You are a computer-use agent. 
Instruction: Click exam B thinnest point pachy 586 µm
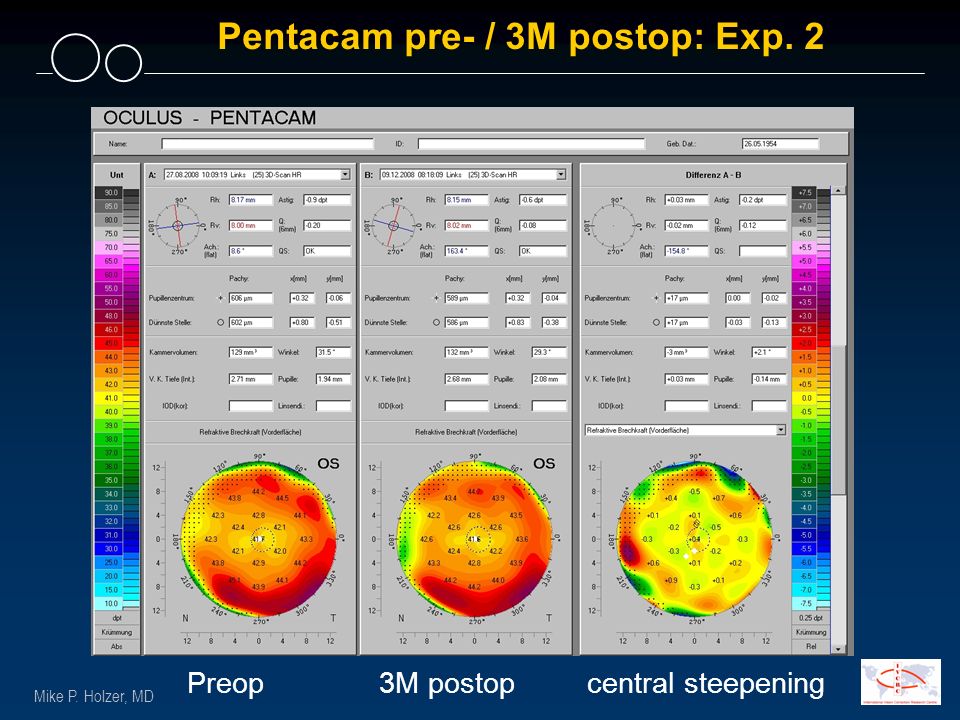coord(467,323)
